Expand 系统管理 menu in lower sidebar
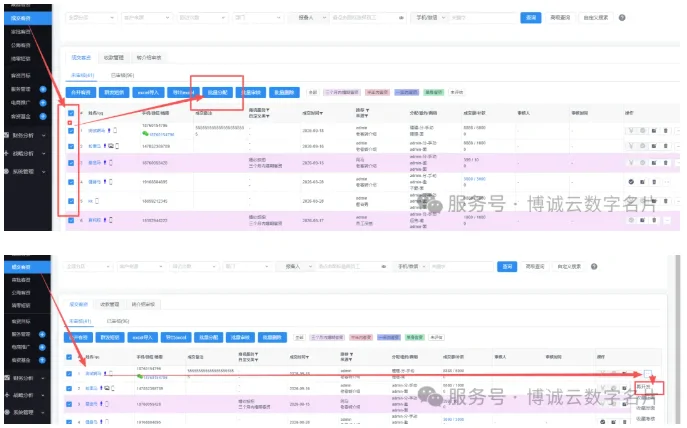This screenshot has width=687, height=428. click(25, 412)
